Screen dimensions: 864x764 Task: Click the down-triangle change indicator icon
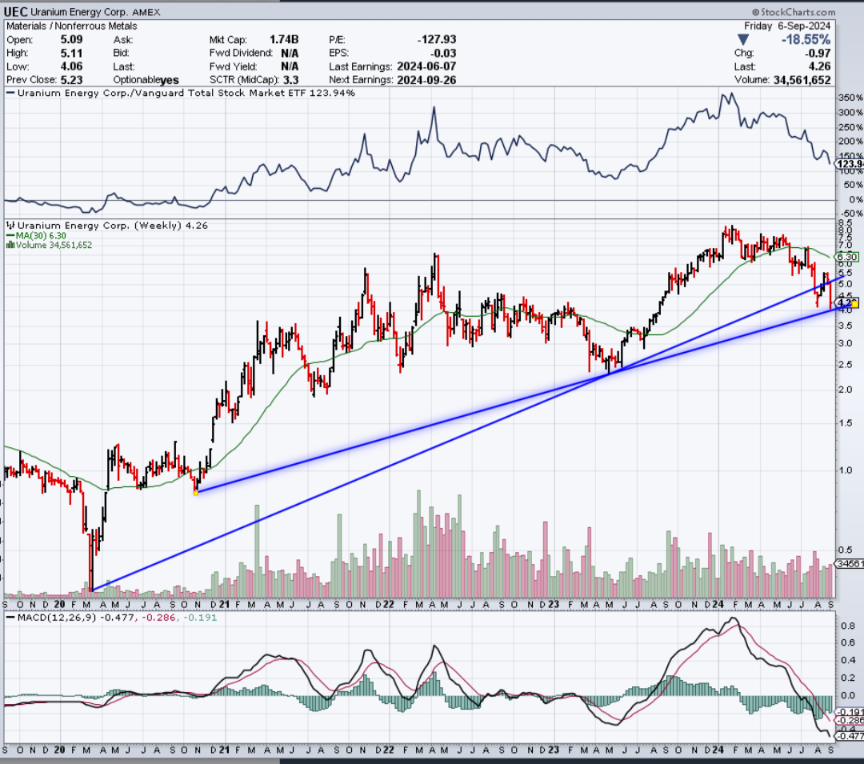(x=742, y=40)
